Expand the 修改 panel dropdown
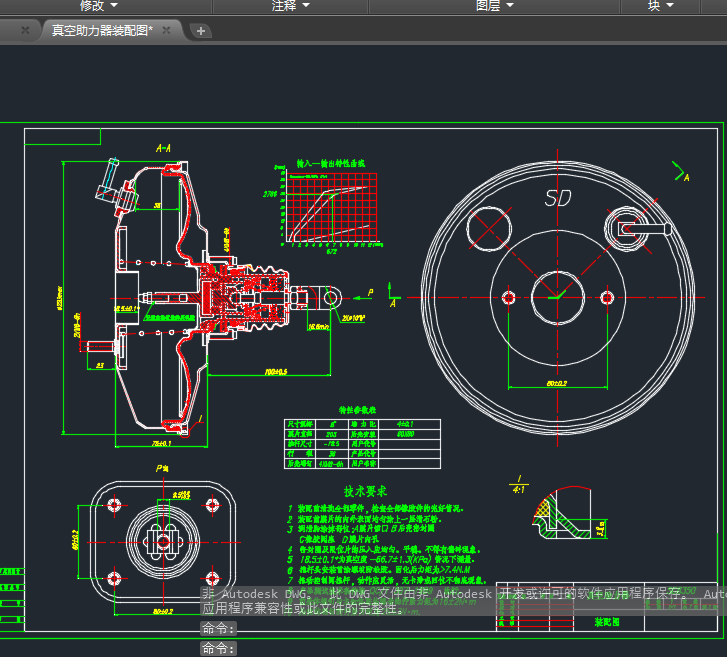Screen dimensions: 727x657 [x=99, y=5]
